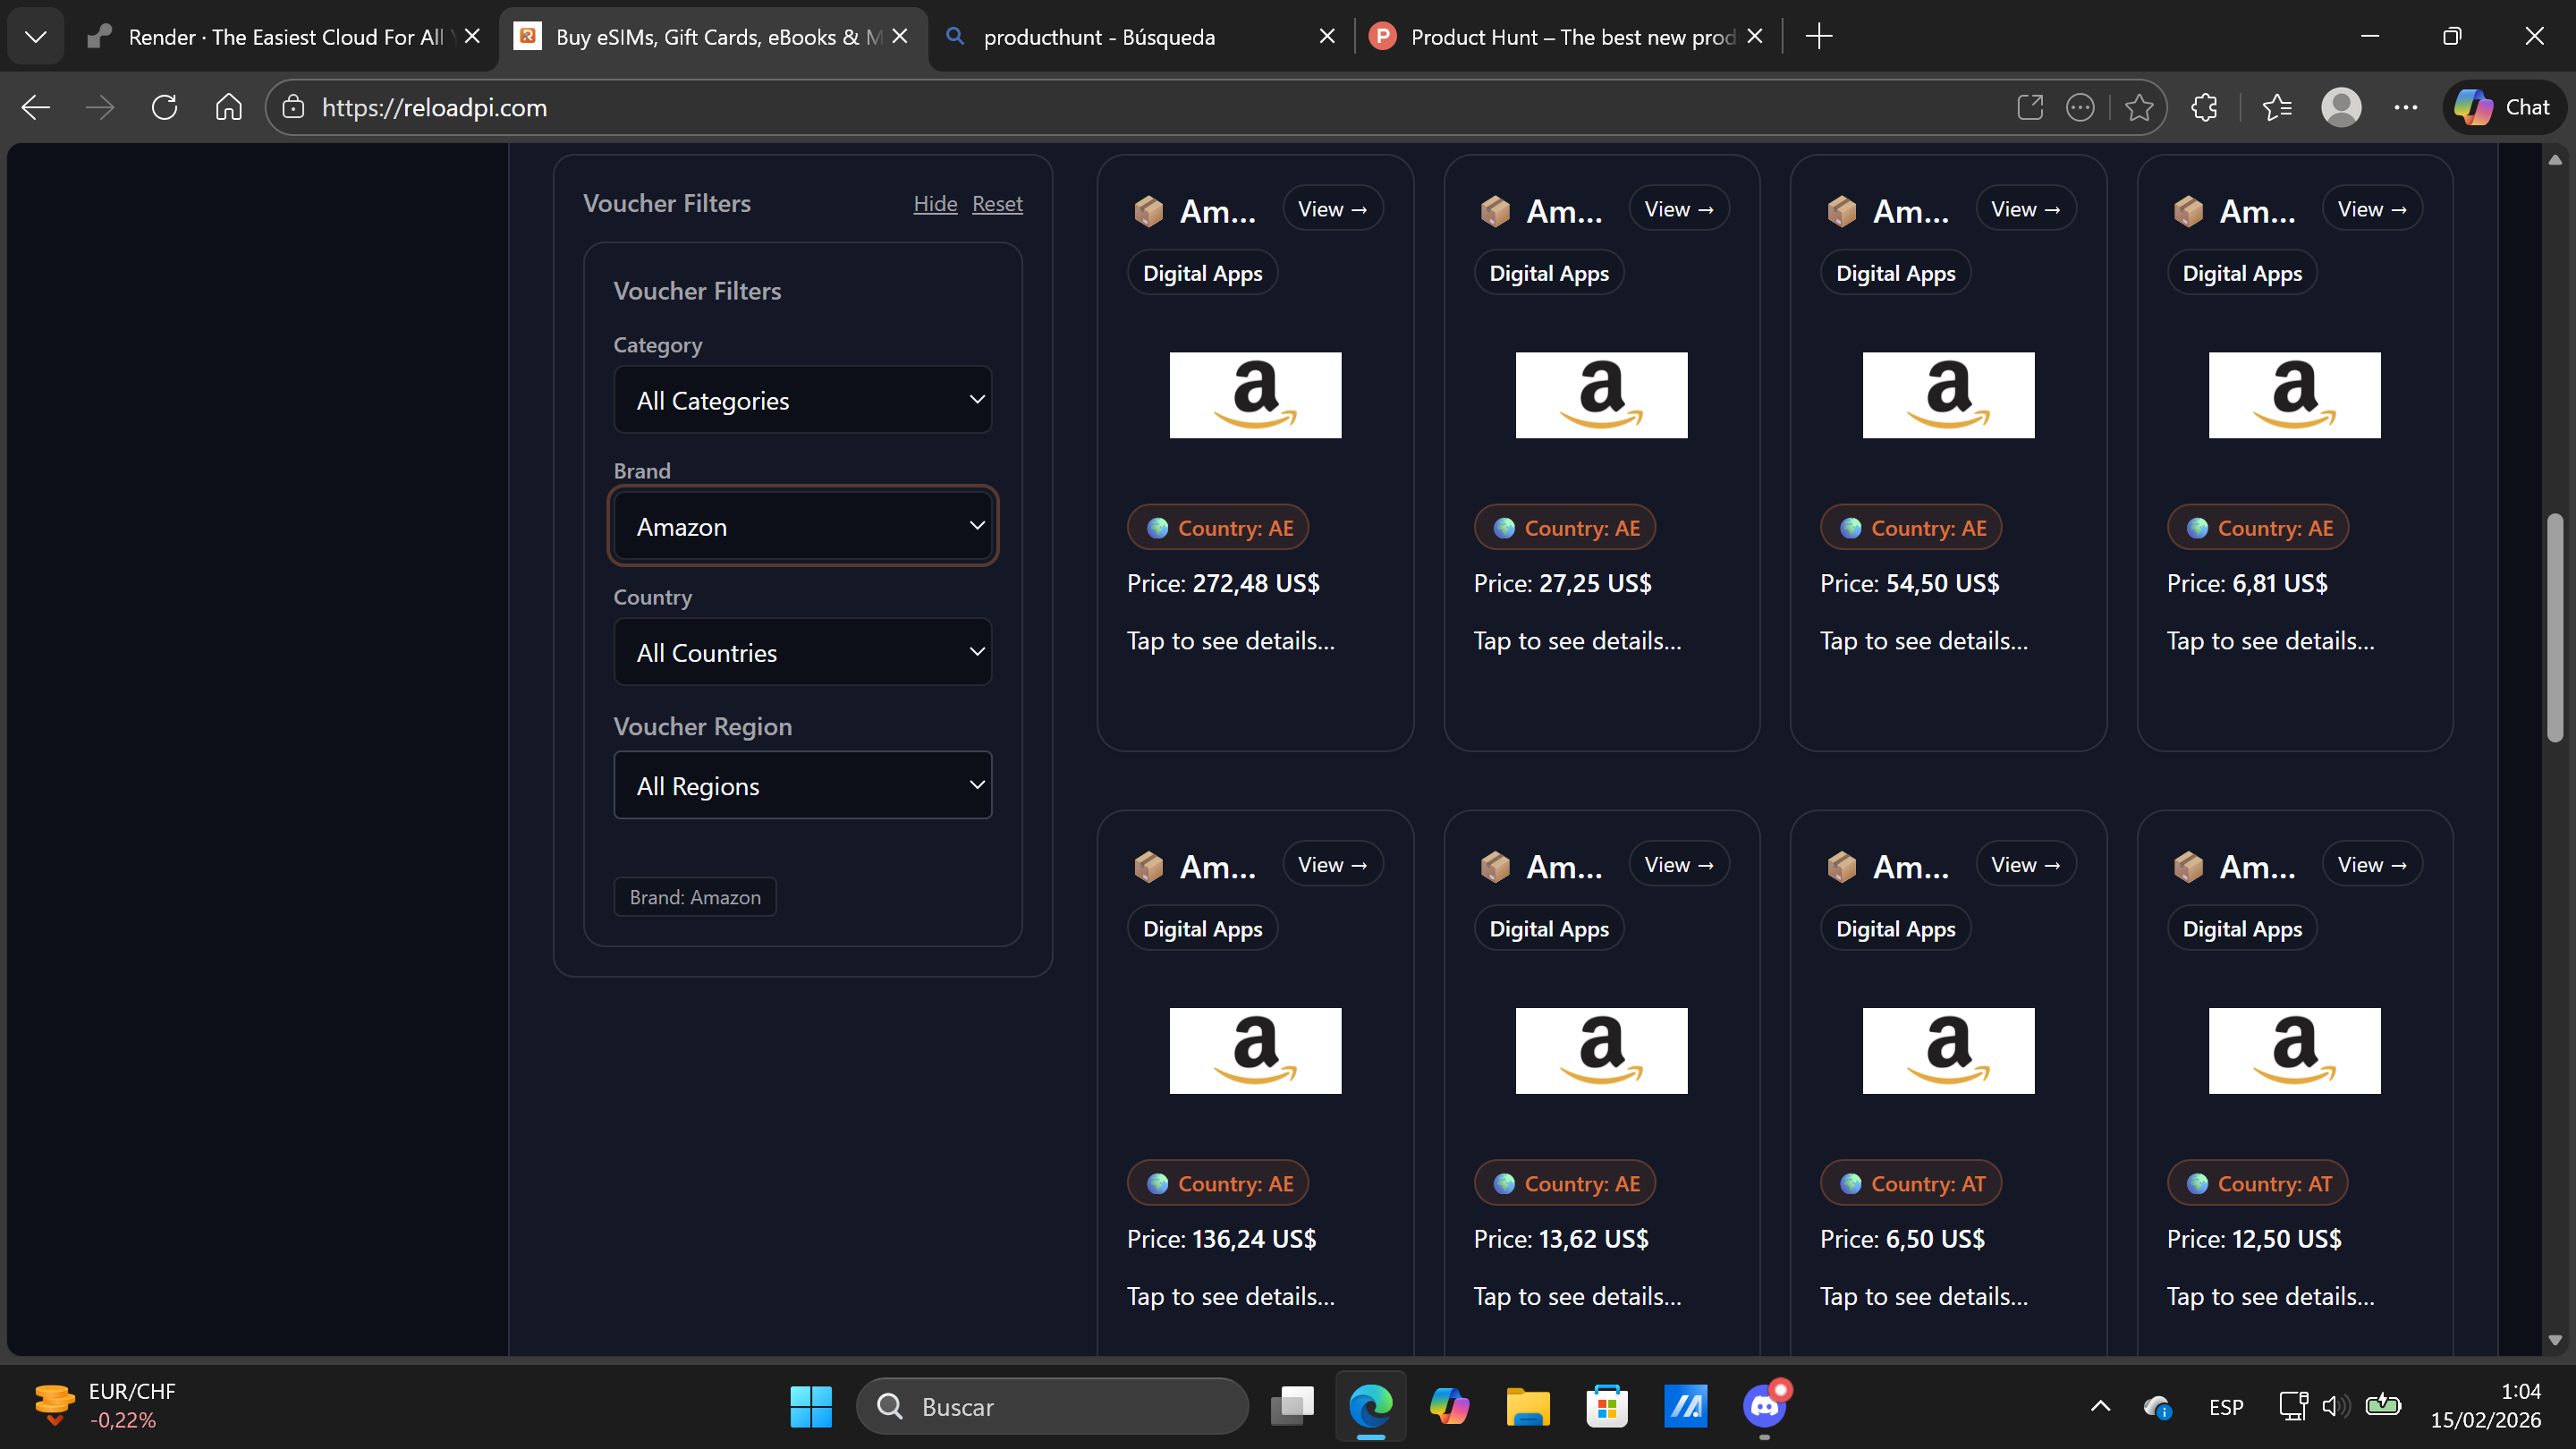Select the Copilot Chat icon in the browser
Viewport: 2576px width, 1449px height.
click(x=2501, y=107)
